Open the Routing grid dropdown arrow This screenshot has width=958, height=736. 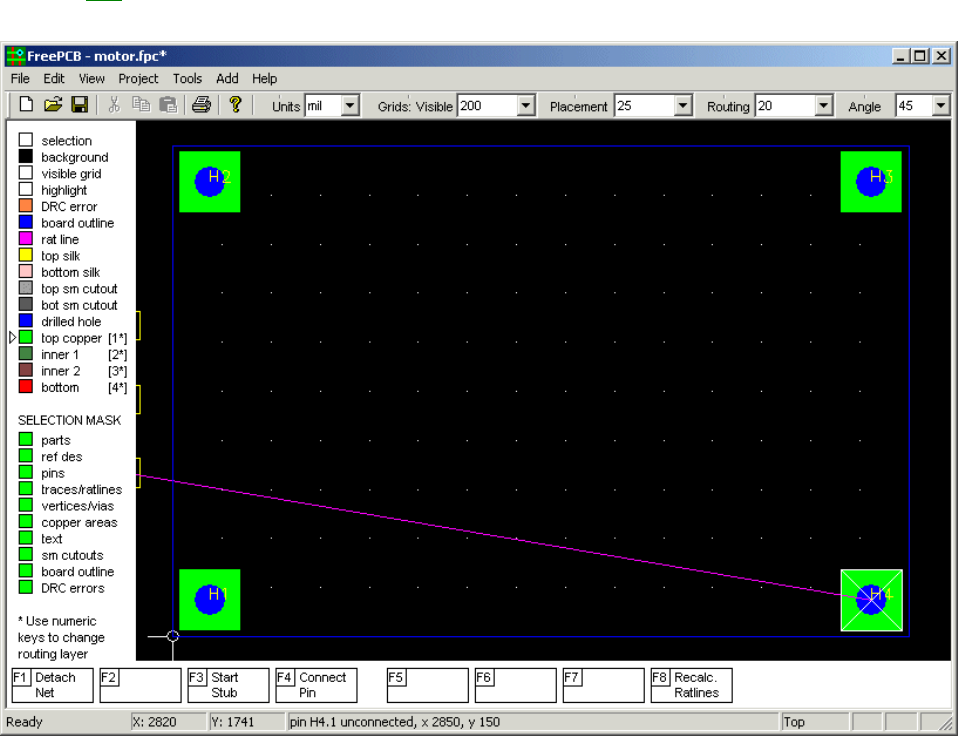(824, 106)
